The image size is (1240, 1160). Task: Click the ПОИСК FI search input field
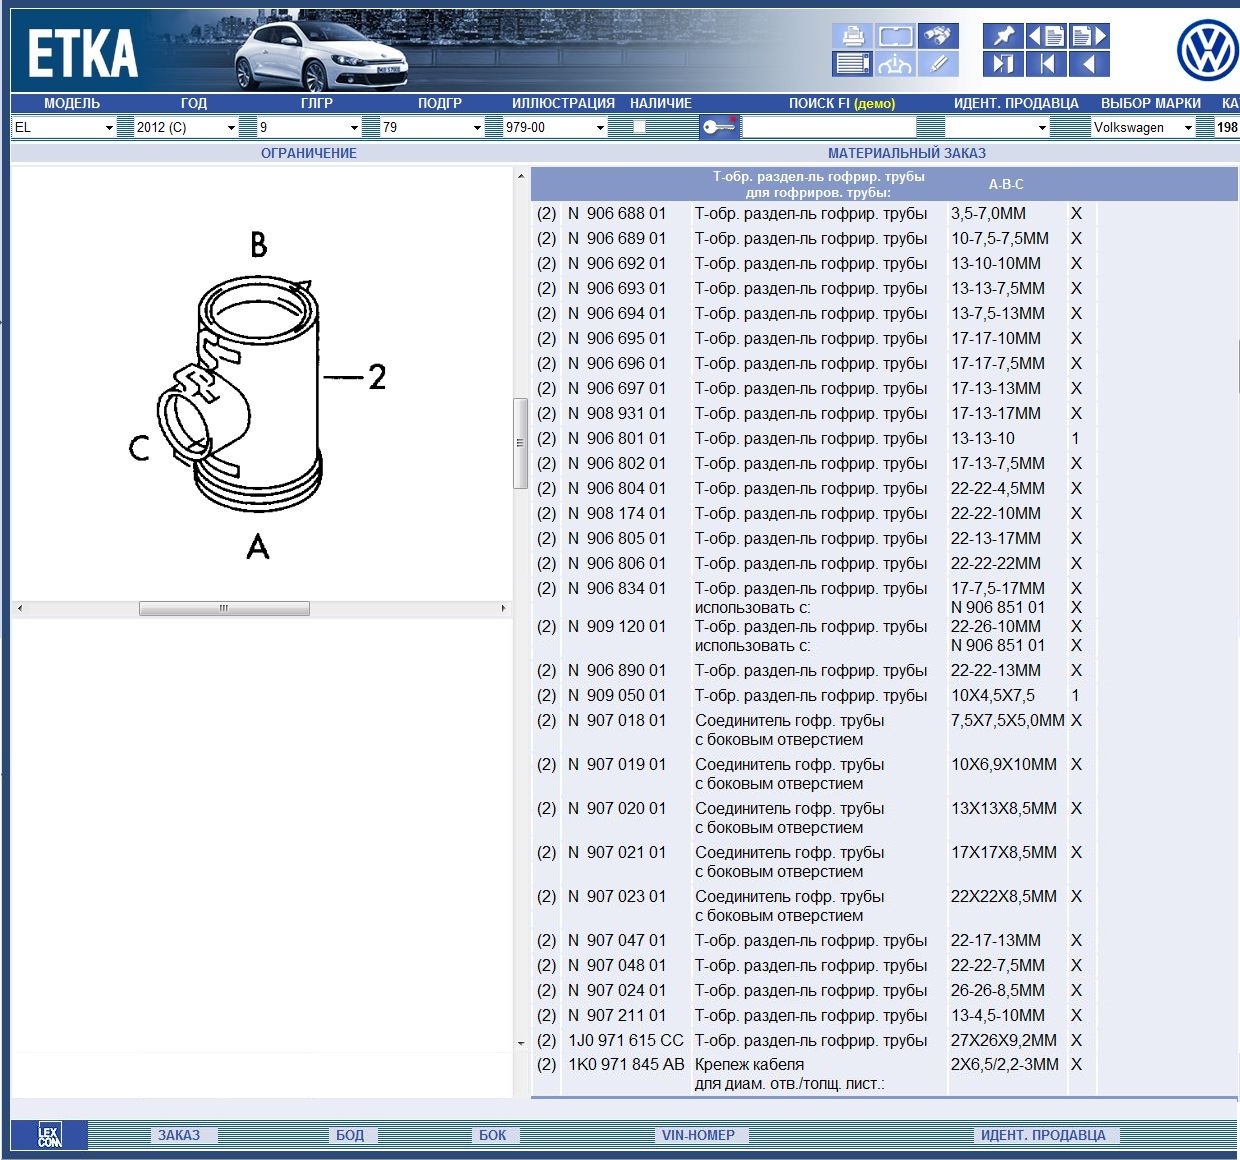829,127
